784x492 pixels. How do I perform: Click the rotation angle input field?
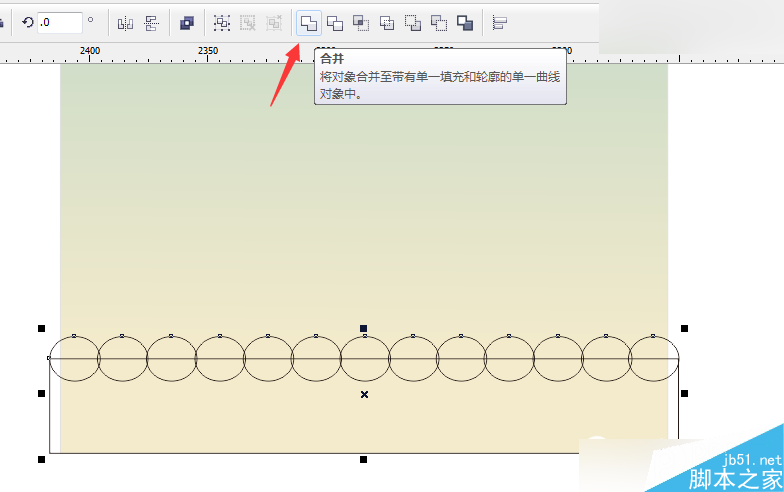(x=60, y=22)
